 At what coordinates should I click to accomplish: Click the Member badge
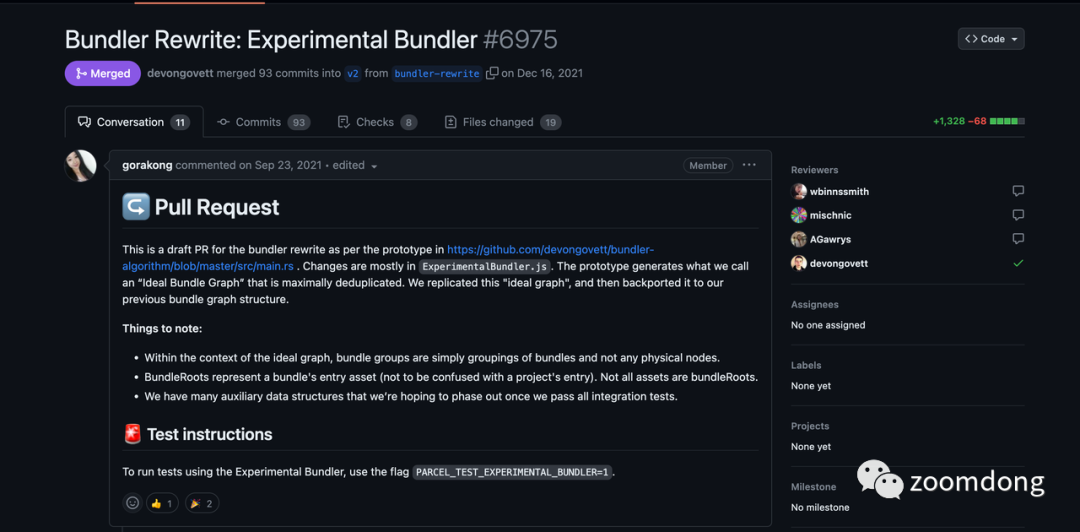pos(708,165)
